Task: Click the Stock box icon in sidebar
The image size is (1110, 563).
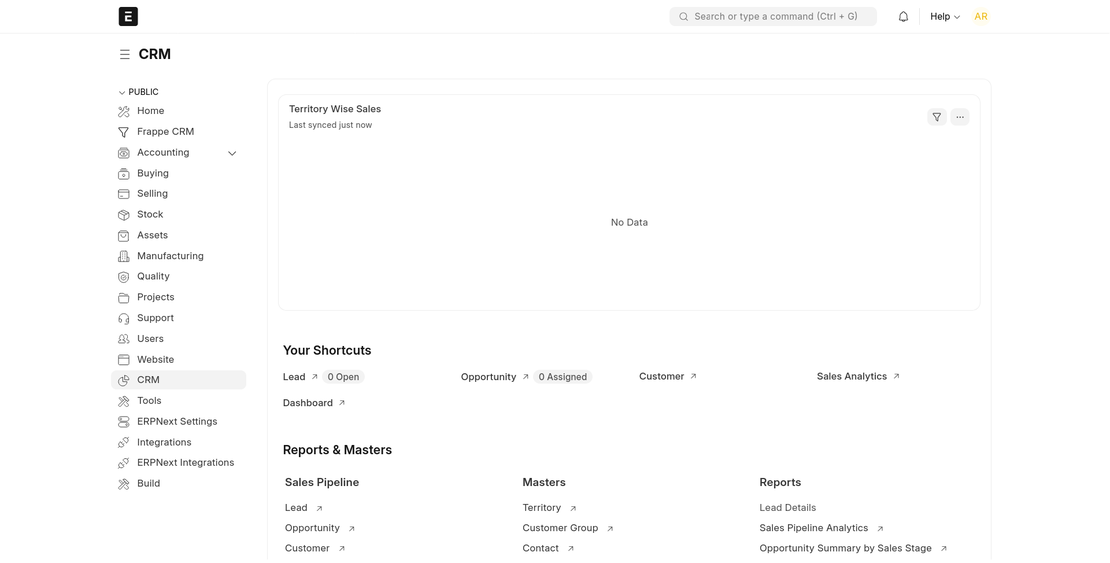Action: (124, 215)
